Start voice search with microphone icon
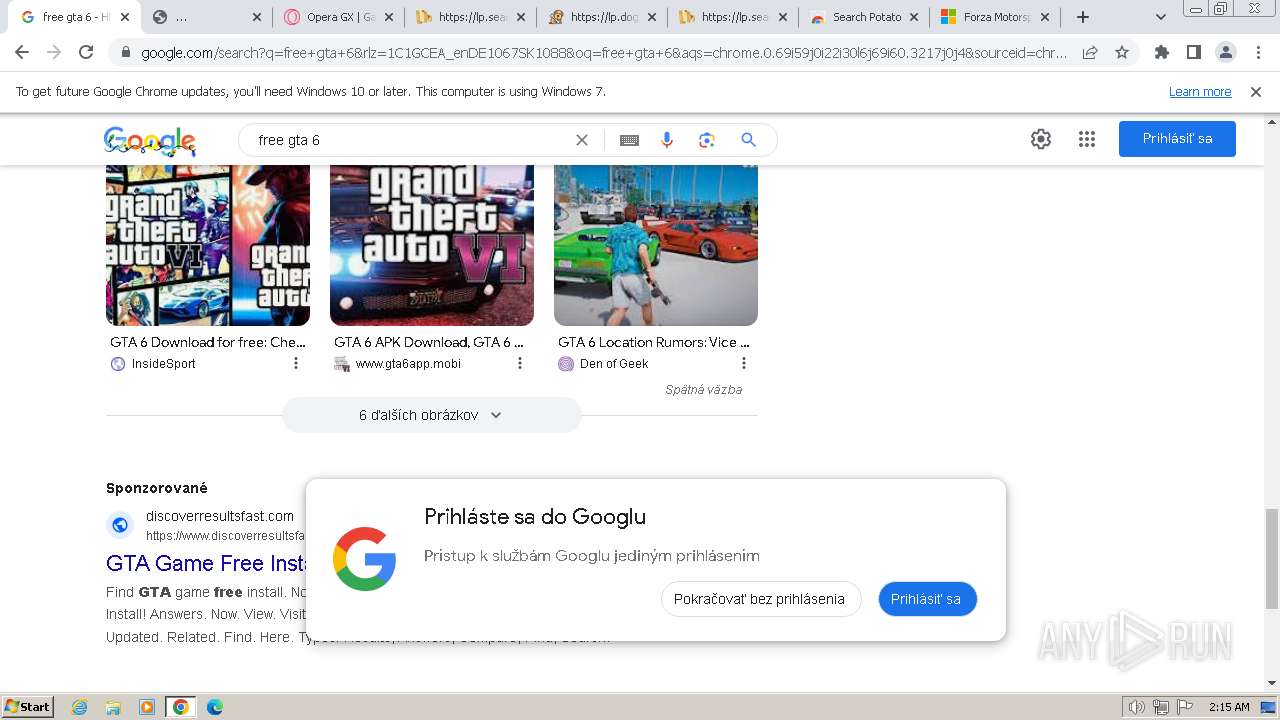The height and width of the screenshot is (720, 1280). [667, 140]
